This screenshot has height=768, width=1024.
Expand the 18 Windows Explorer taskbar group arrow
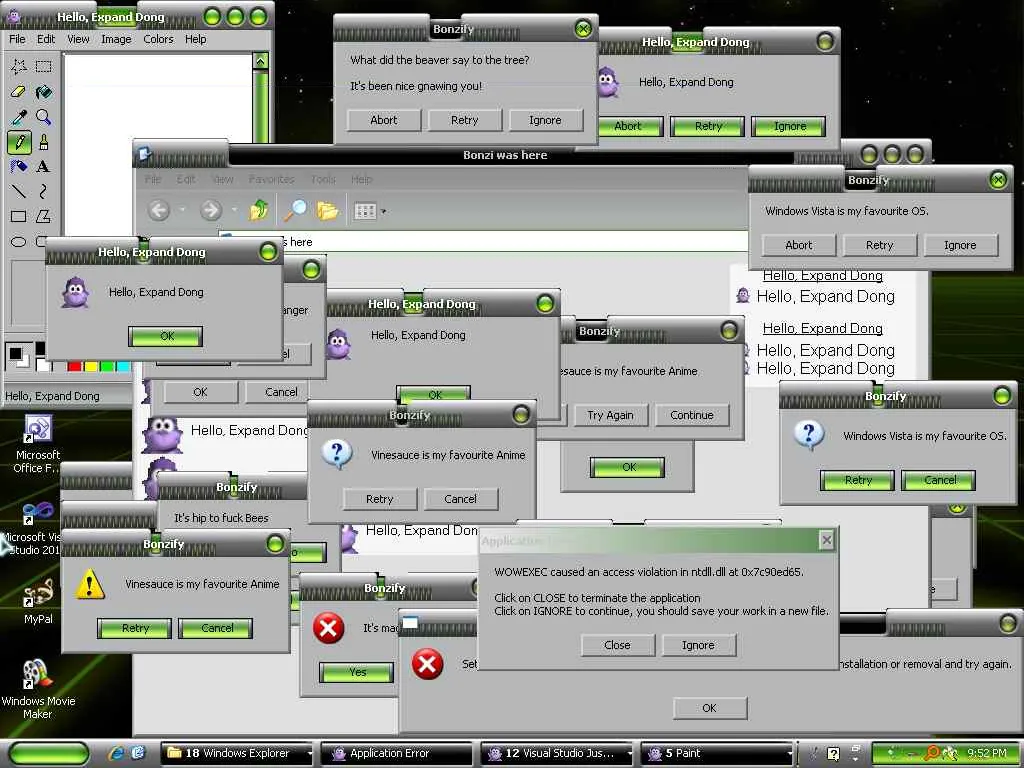(x=310, y=754)
